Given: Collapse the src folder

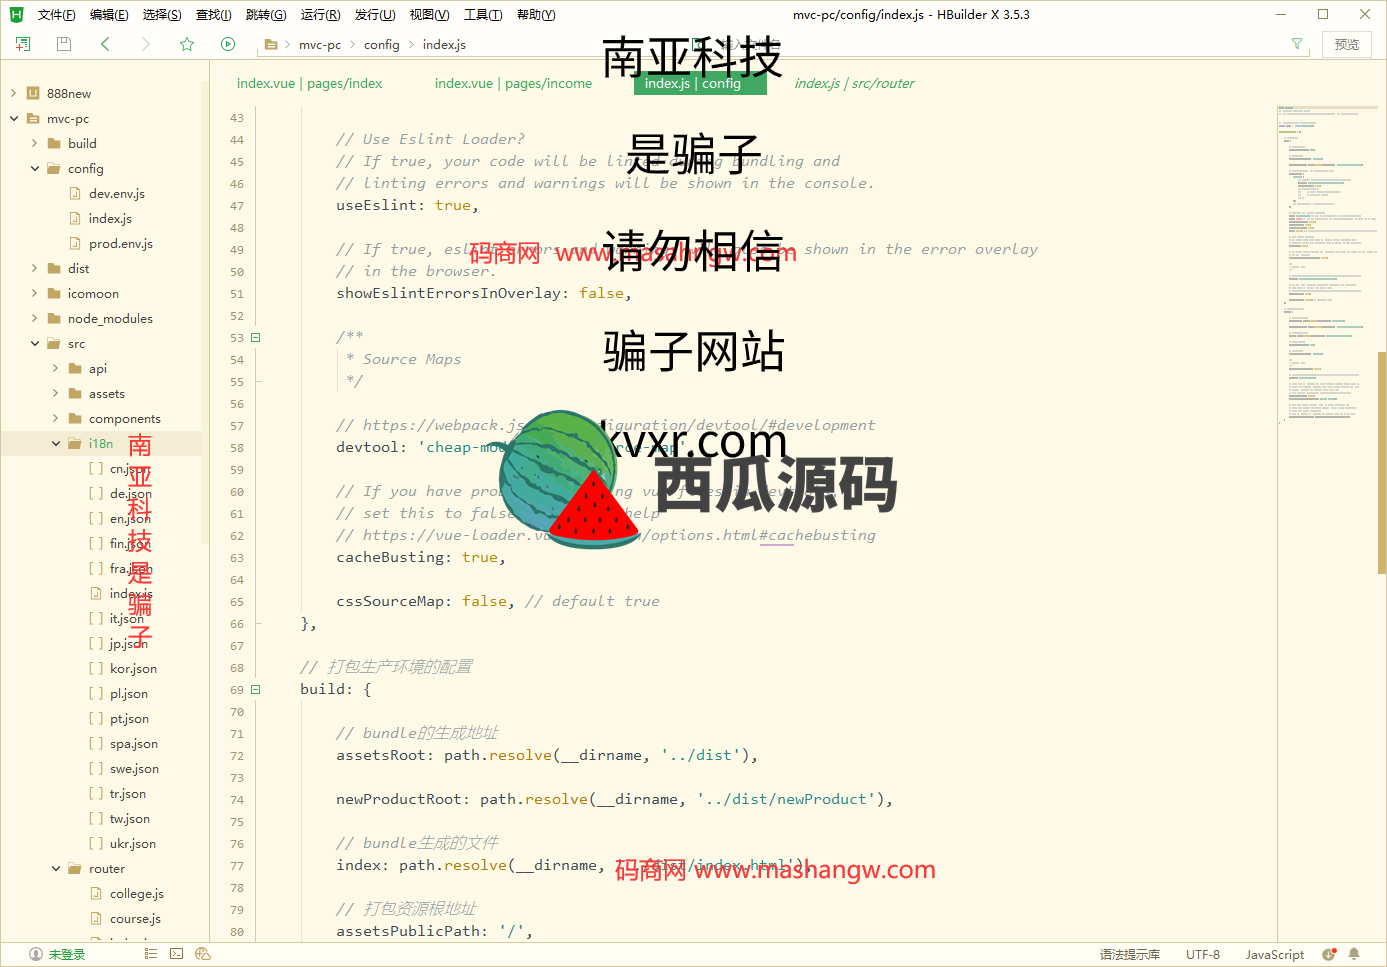Looking at the screenshot, I should pos(35,343).
